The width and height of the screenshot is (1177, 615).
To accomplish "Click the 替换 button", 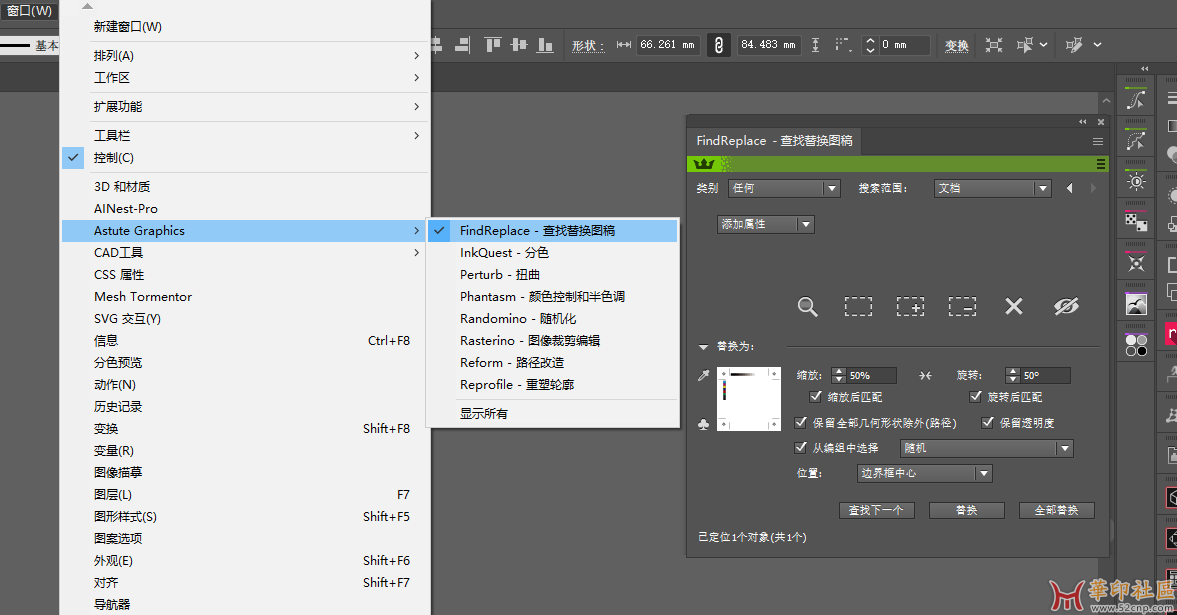I will (x=966, y=510).
